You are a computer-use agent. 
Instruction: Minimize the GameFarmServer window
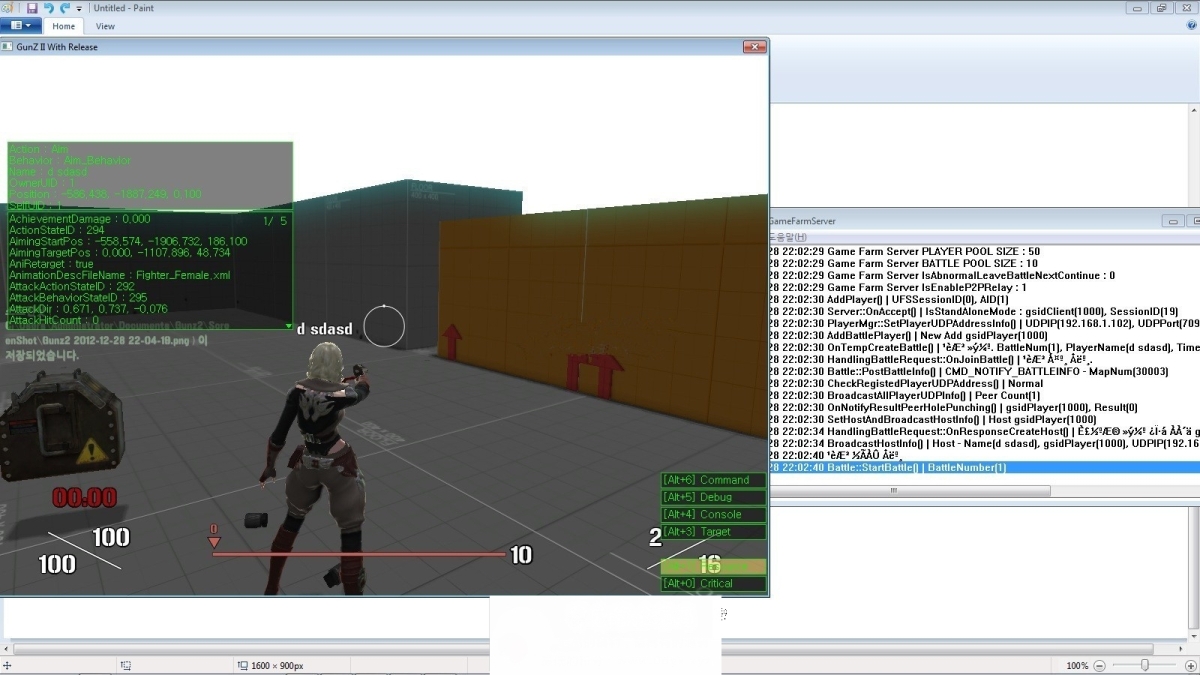click(x=1175, y=221)
